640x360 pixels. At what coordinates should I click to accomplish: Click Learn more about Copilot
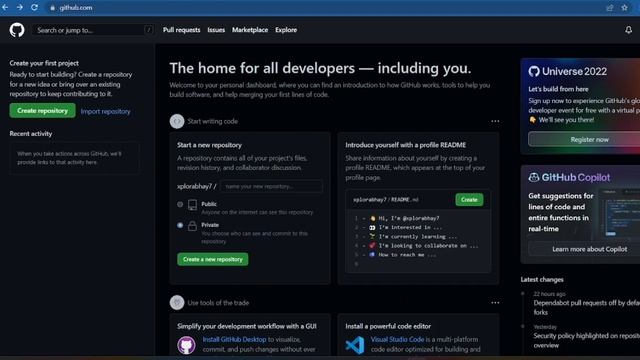(589, 249)
